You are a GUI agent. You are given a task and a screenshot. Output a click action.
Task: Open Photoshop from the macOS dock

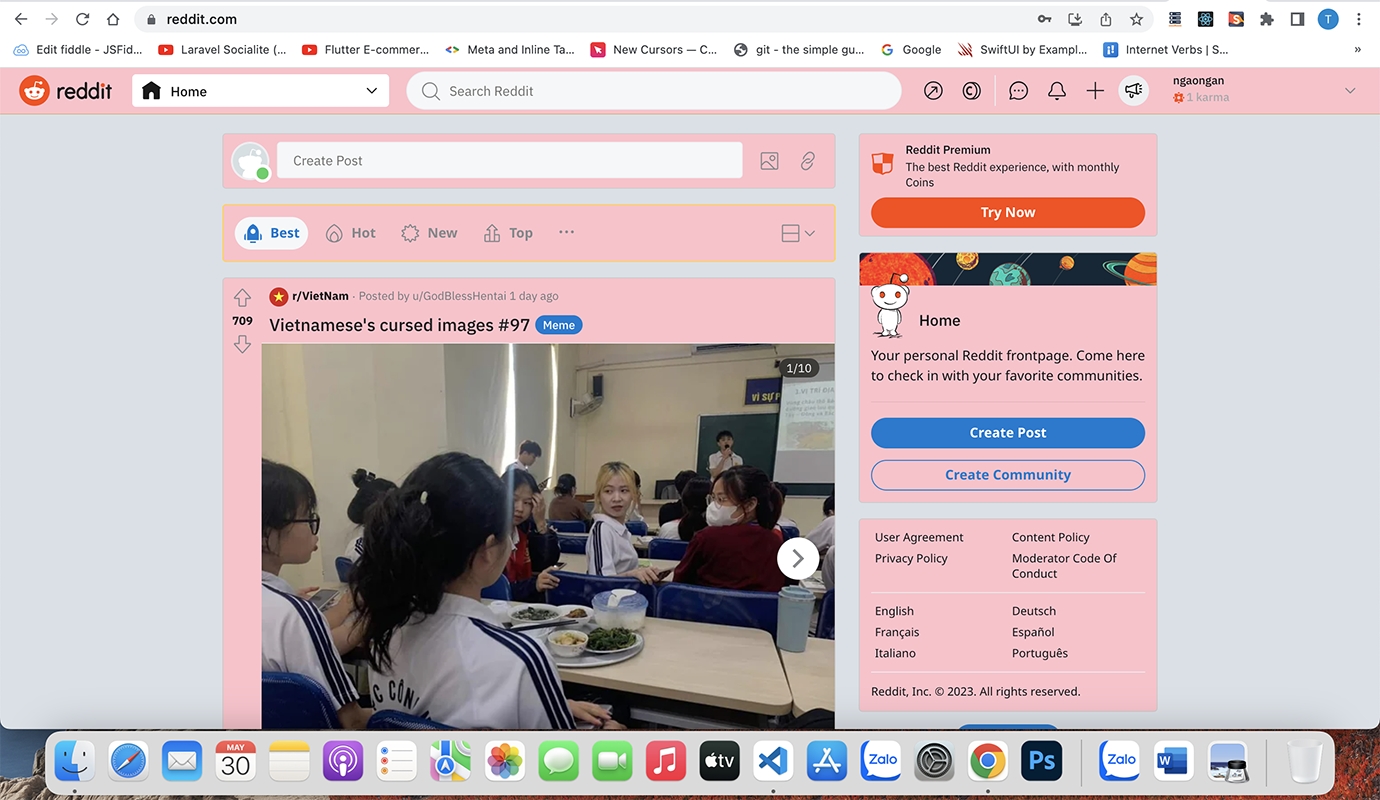click(x=1041, y=762)
